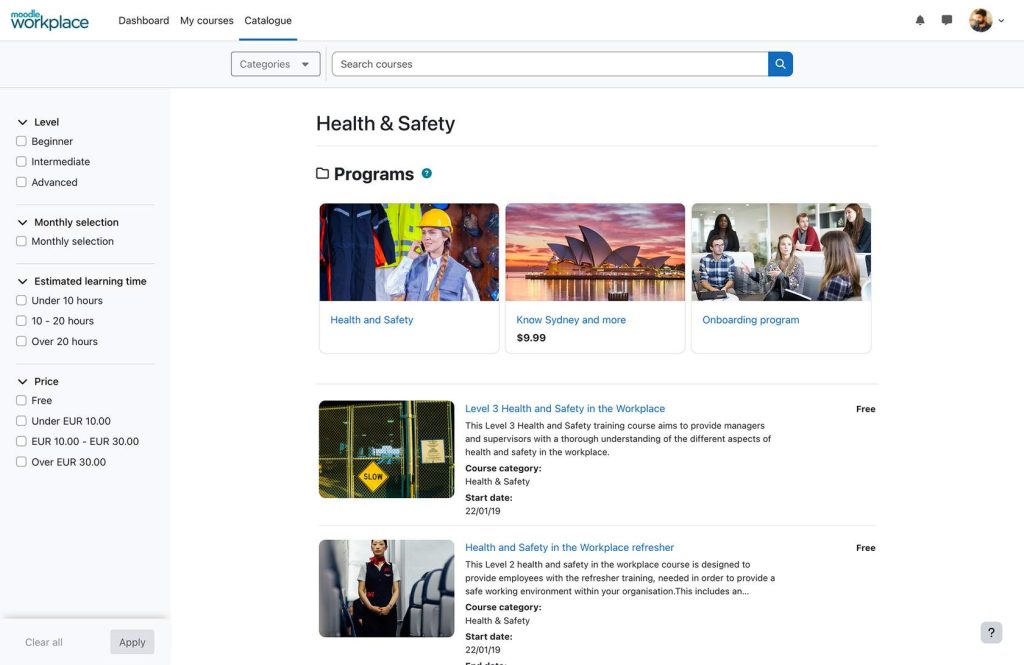Open the Categories dropdown
Image resolution: width=1024 pixels, height=665 pixels.
point(275,64)
